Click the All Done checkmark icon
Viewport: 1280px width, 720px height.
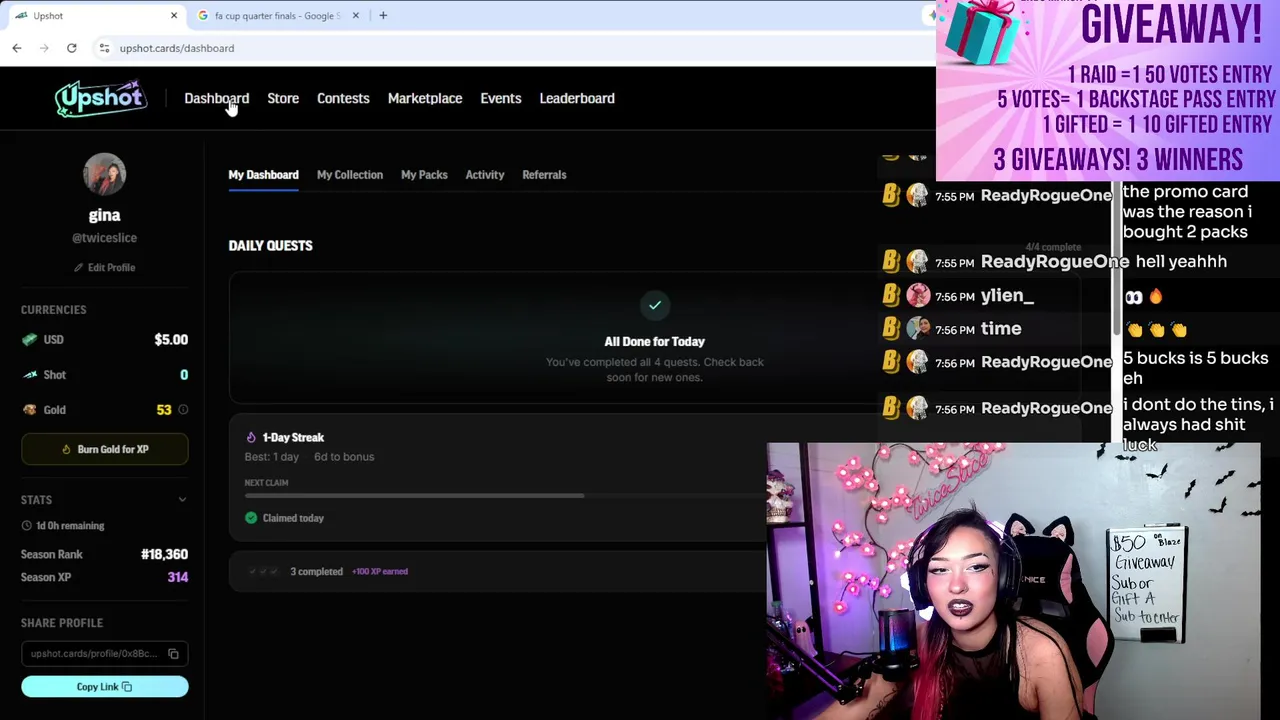point(655,305)
